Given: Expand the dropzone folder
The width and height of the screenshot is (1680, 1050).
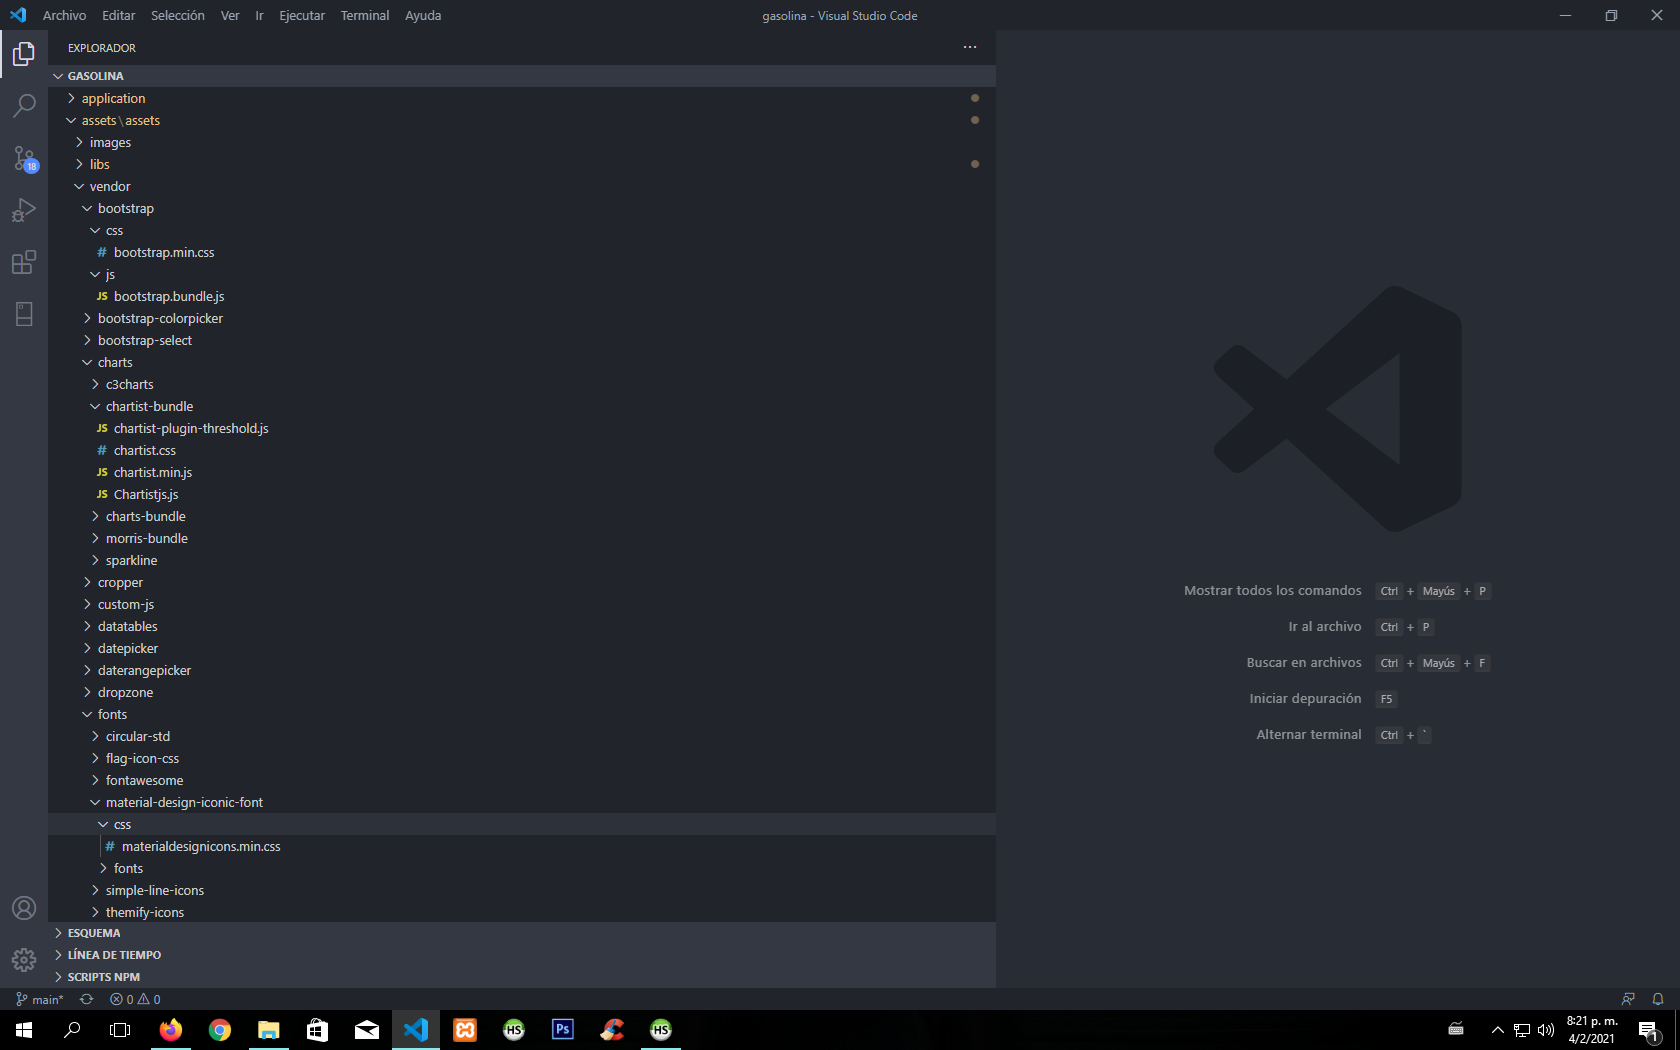Looking at the screenshot, I should [522, 692].
